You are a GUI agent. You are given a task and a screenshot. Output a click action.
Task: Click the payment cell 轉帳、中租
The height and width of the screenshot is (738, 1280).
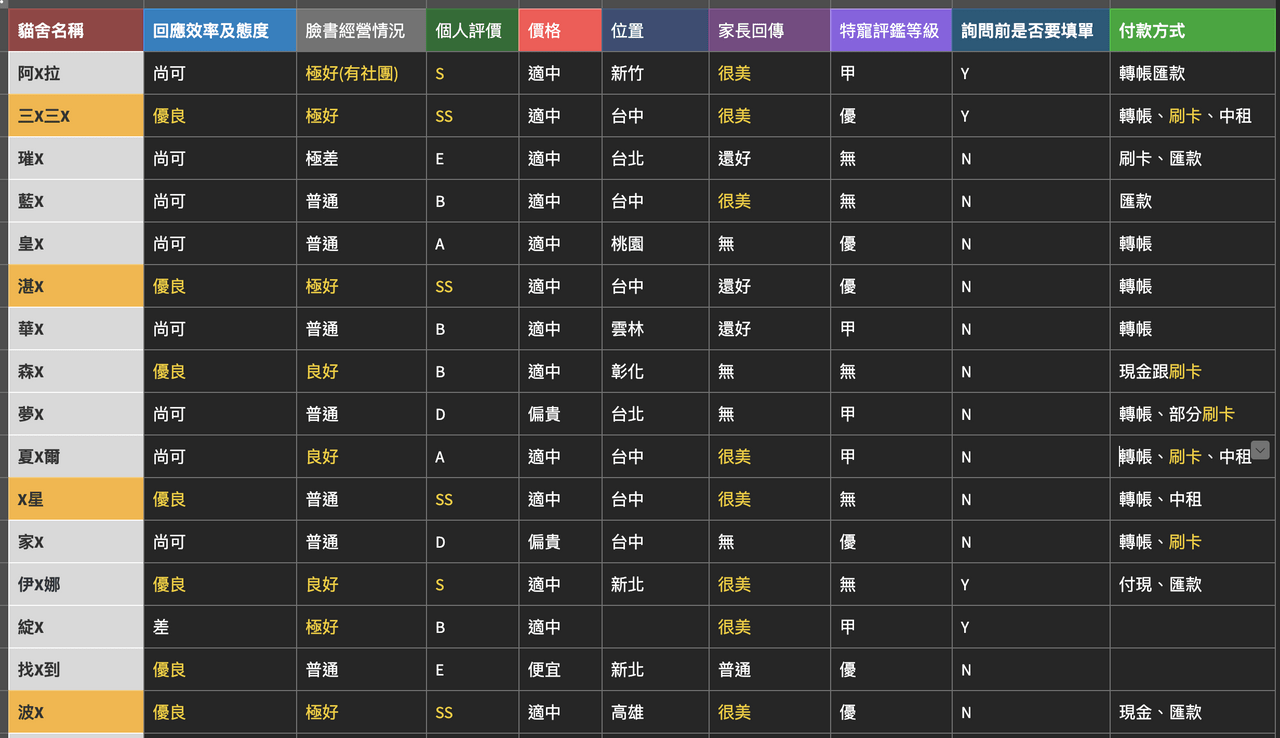(x=1195, y=499)
